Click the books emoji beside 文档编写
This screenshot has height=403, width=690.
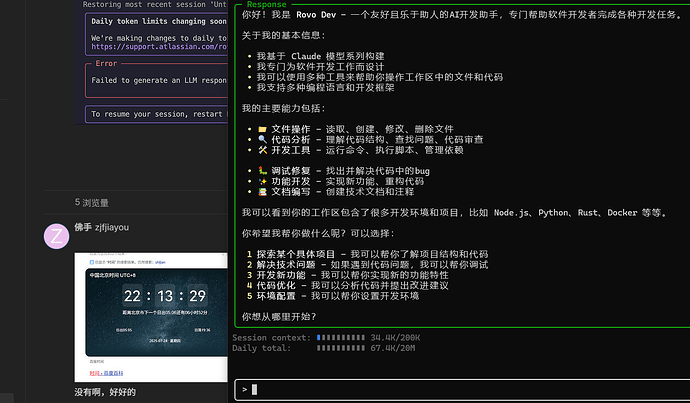(x=262, y=192)
